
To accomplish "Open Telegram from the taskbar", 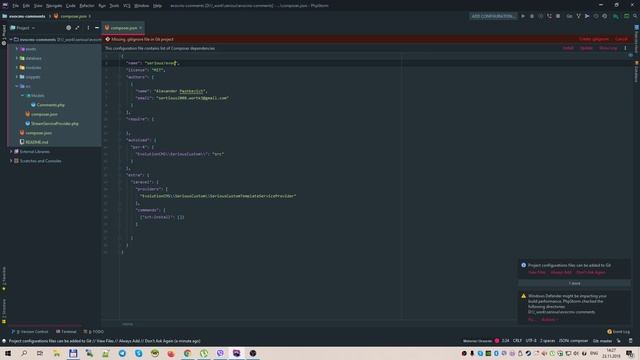I will pyautogui.click(x=122, y=353).
